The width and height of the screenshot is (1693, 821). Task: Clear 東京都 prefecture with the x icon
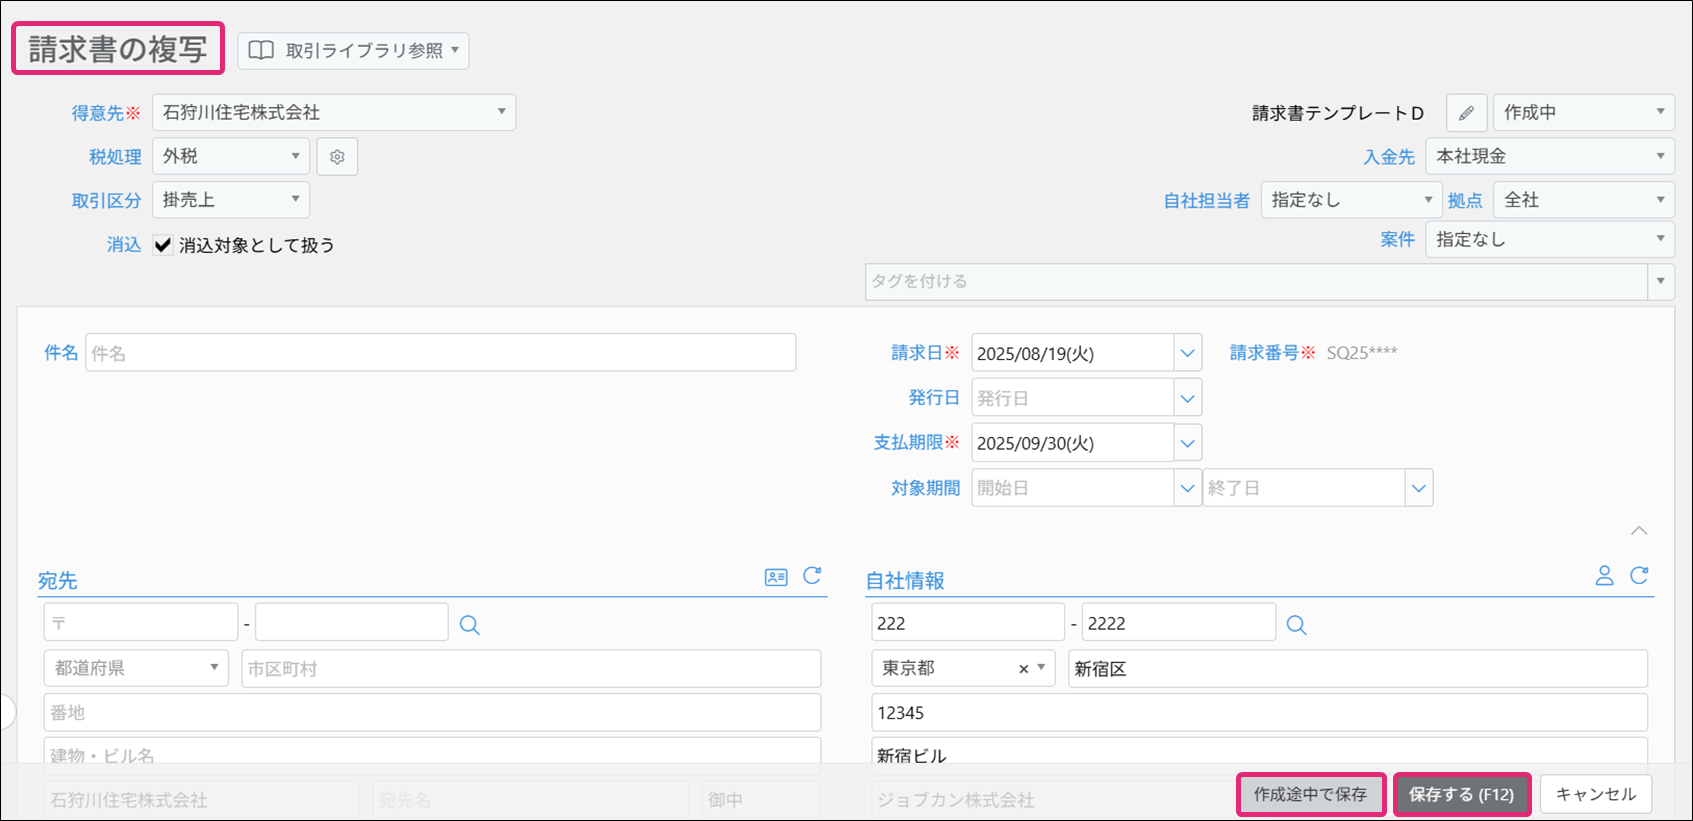point(1023,669)
